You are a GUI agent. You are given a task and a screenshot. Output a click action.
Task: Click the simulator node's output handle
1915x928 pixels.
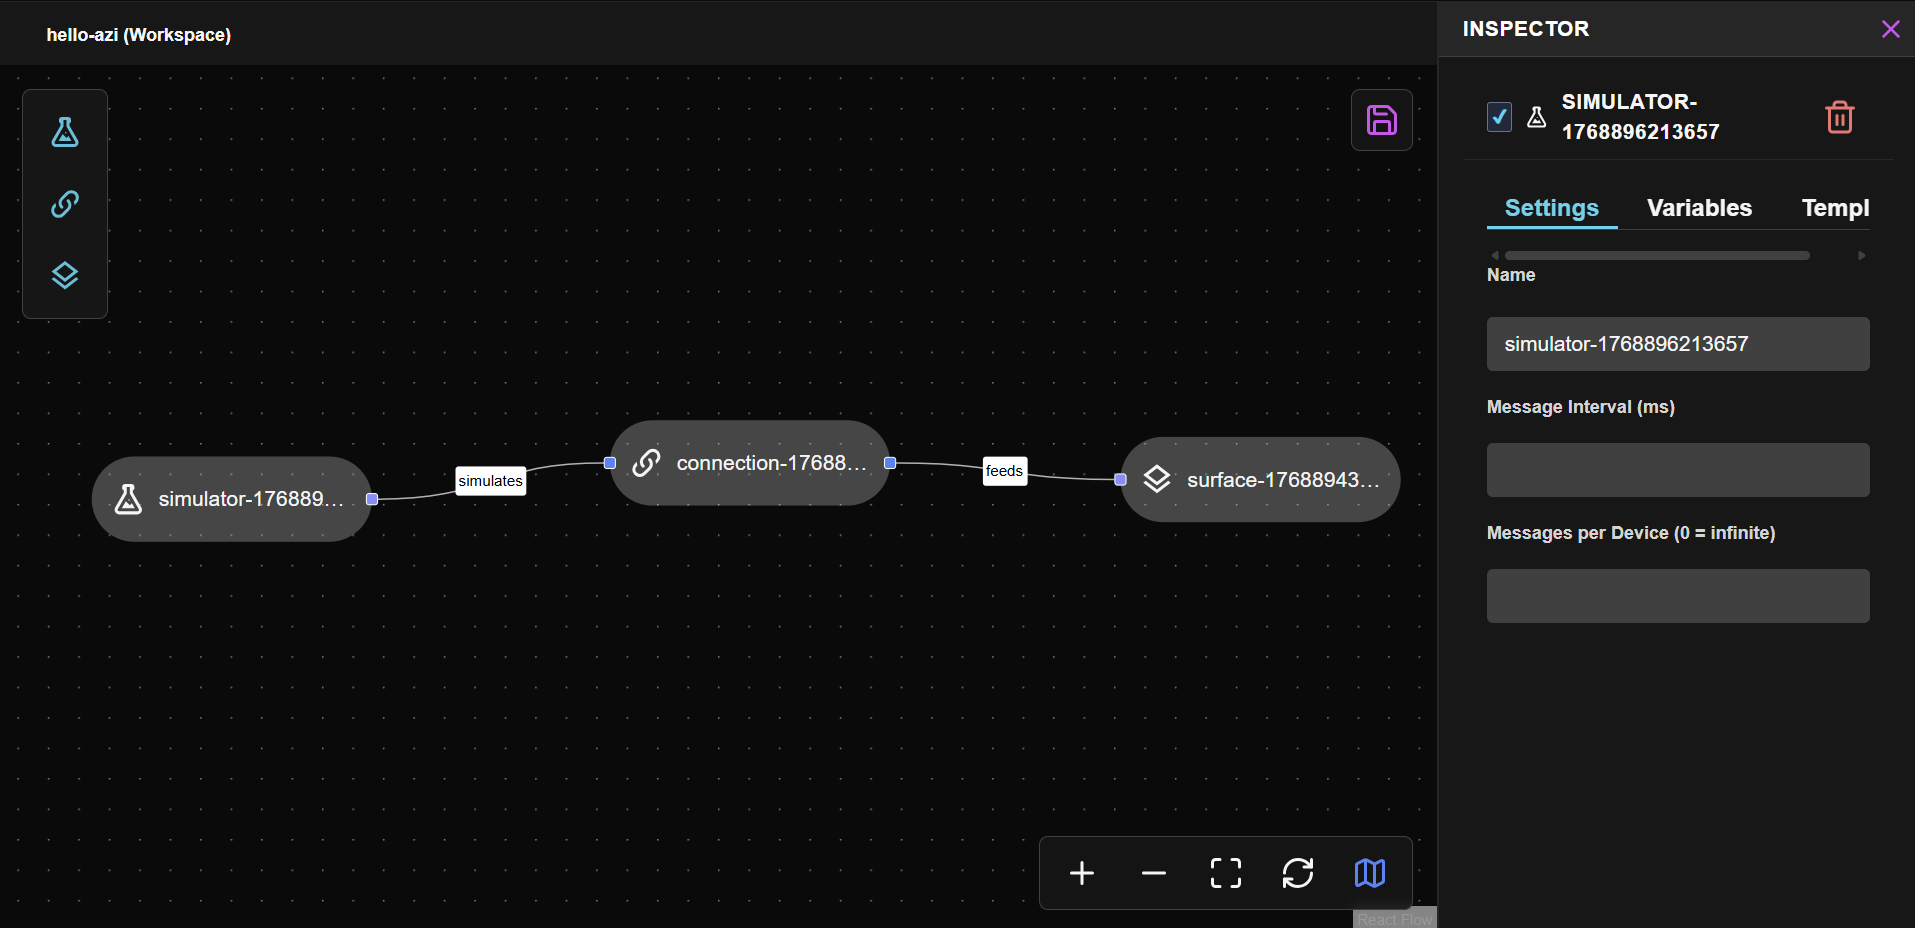[372, 499]
